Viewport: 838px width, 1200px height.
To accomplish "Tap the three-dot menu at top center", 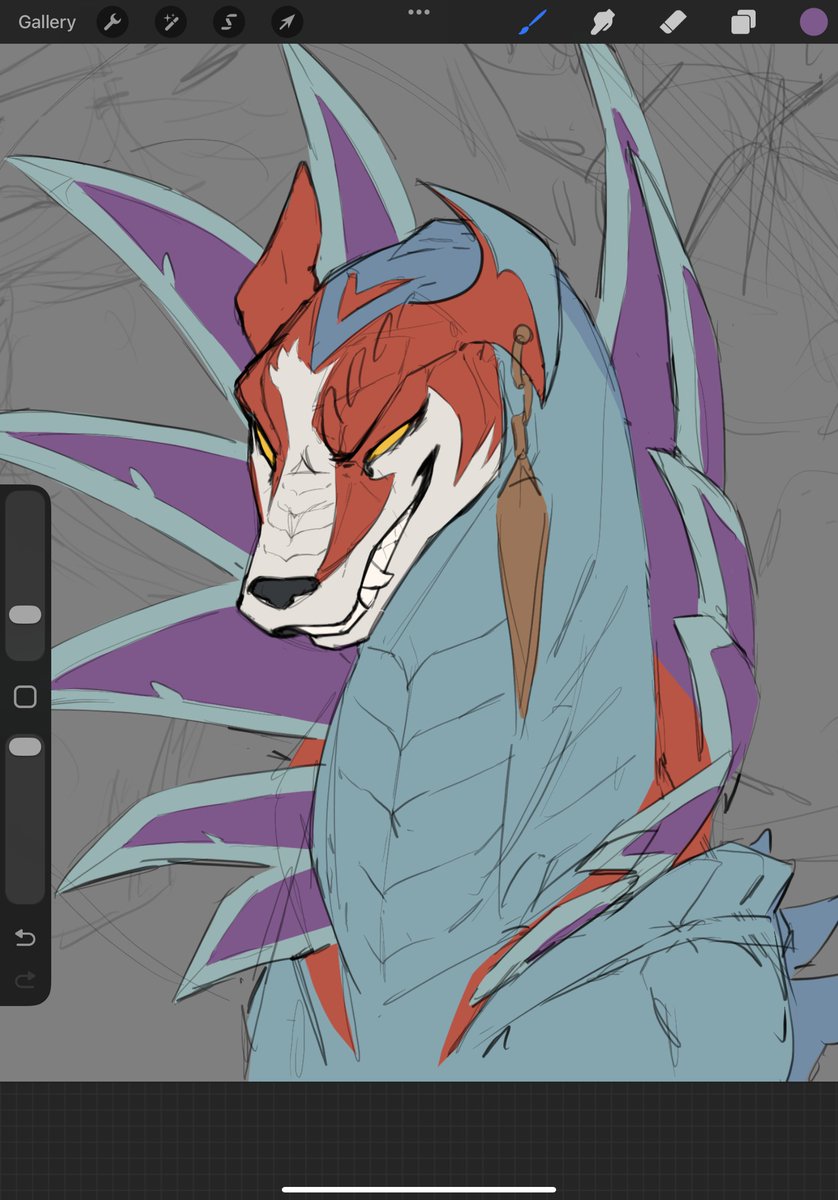I will click(419, 12).
